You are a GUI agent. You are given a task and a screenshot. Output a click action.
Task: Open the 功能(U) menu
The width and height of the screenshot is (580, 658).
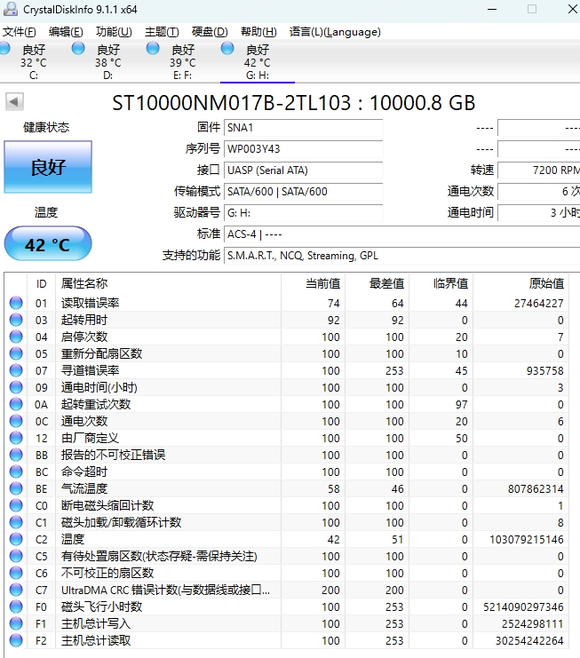(x=114, y=32)
